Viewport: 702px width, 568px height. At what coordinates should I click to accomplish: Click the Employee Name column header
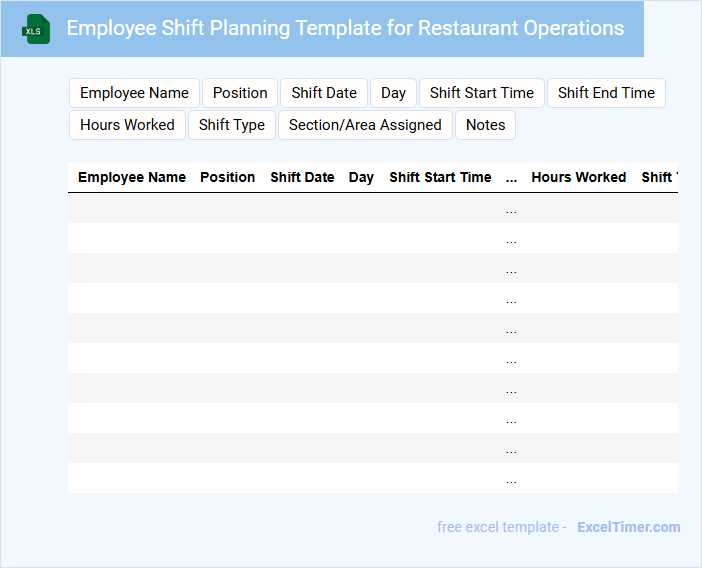point(132,177)
